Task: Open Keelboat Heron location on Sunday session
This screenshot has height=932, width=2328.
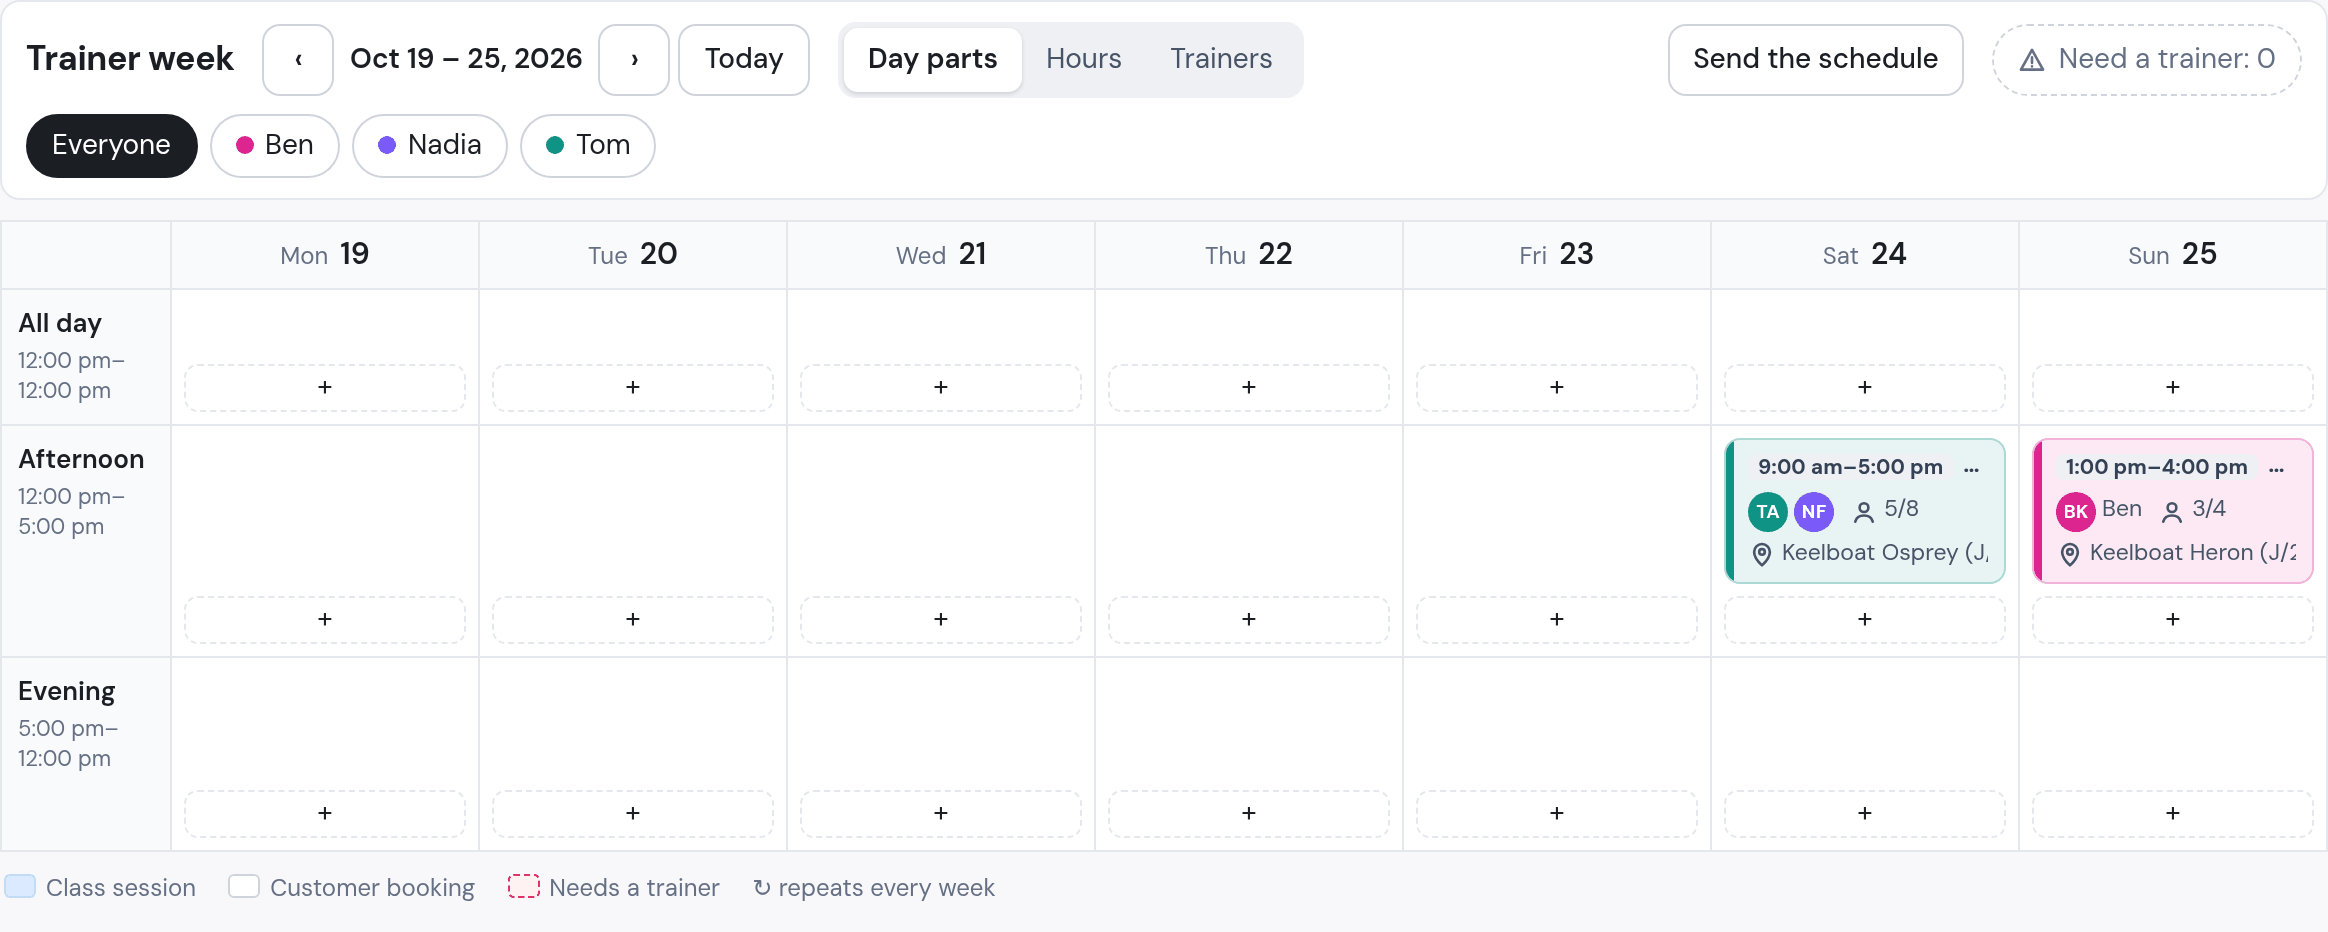Action: point(2179,553)
